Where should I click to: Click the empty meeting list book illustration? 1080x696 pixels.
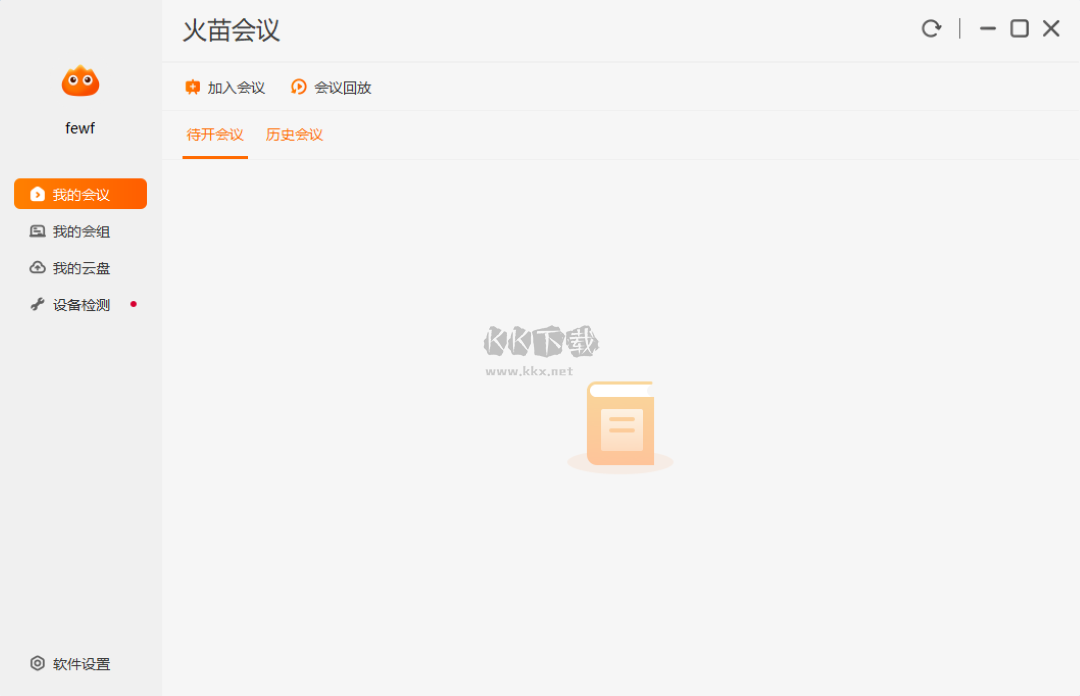[x=620, y=424]
